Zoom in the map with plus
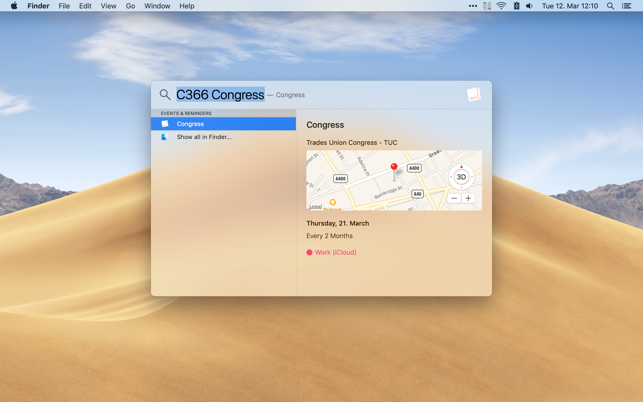The width and height of the screenshot is (643, 402). click(468, 199)
